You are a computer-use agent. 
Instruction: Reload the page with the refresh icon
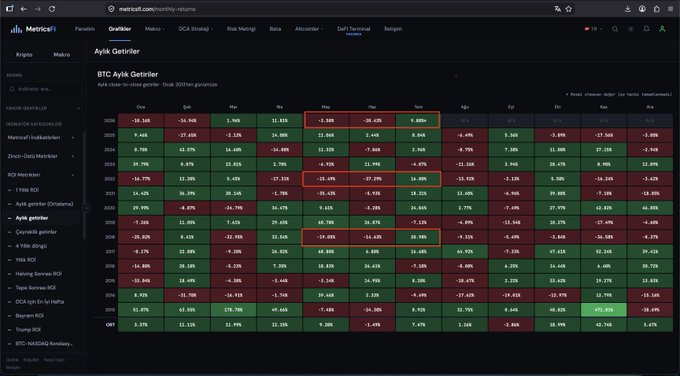(x=52, y=9)
